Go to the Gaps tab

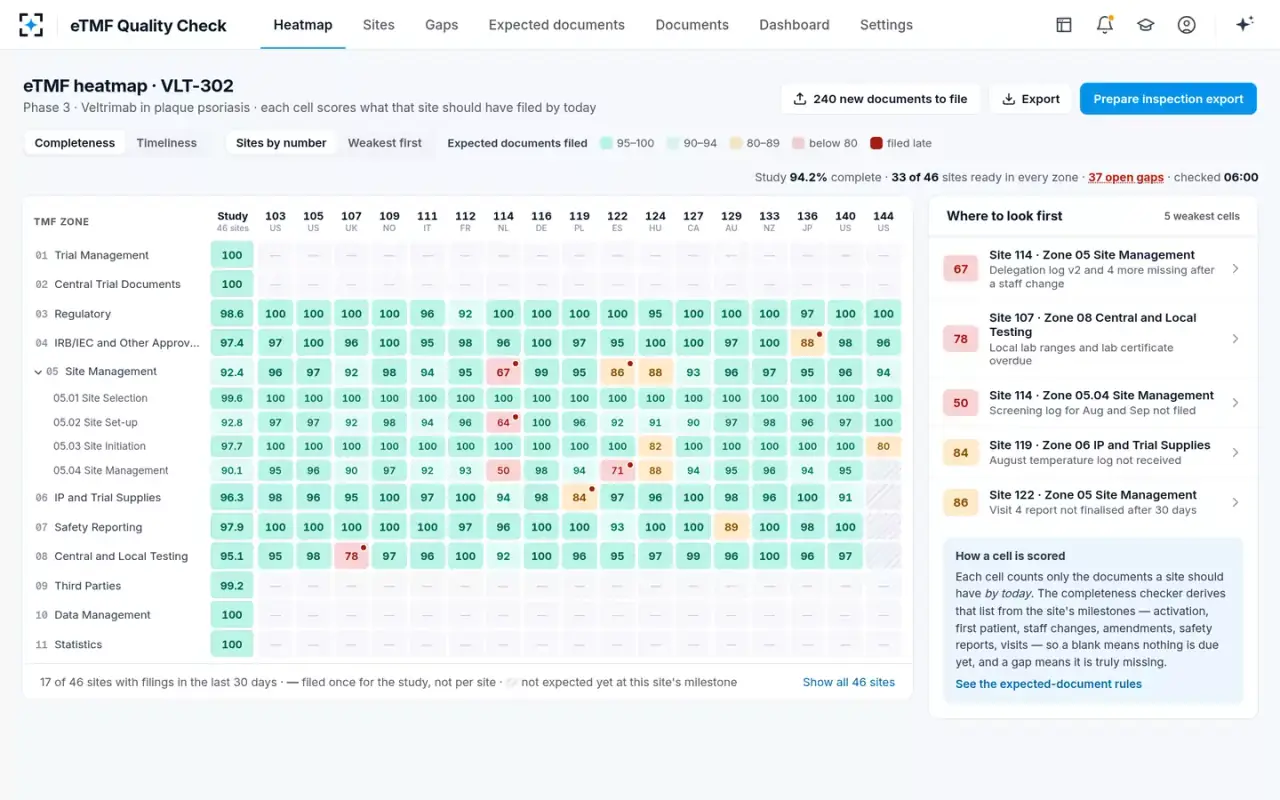click(441, 25)
